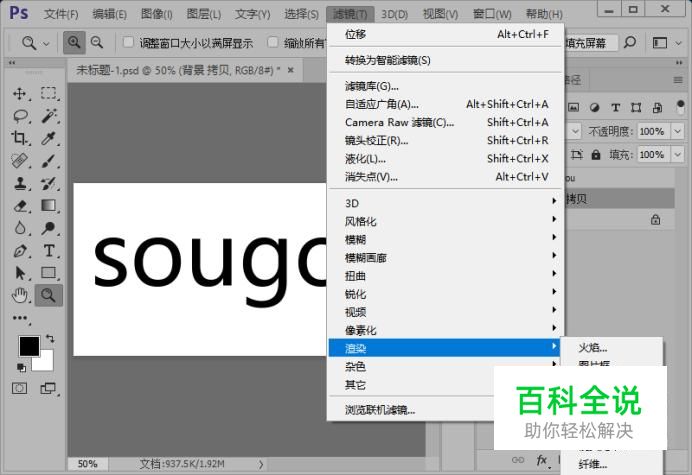Click the Zoom In mode button

click(x=74, y=43)
